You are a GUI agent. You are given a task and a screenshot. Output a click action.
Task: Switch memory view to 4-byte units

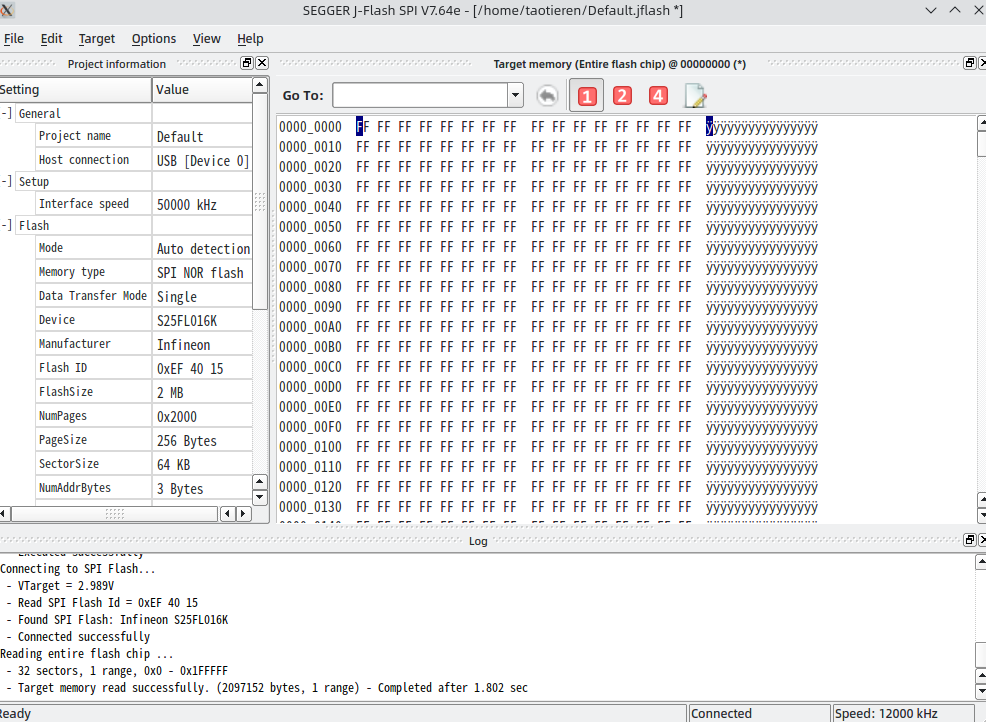pos(658,96)
